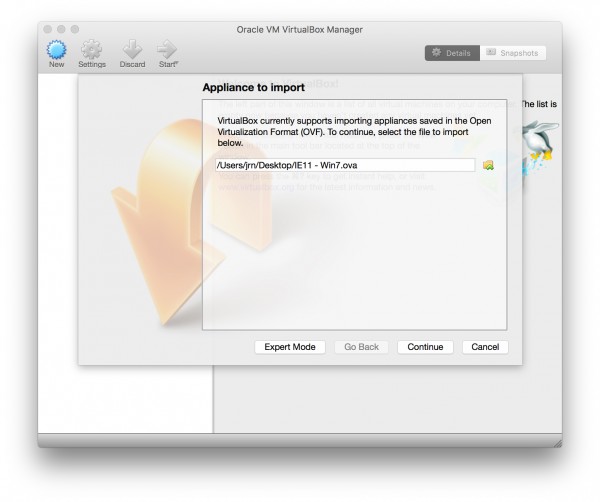The image size is (600, 502).
Task: Click Continue to proceed with import
Action: coord(425,347)
